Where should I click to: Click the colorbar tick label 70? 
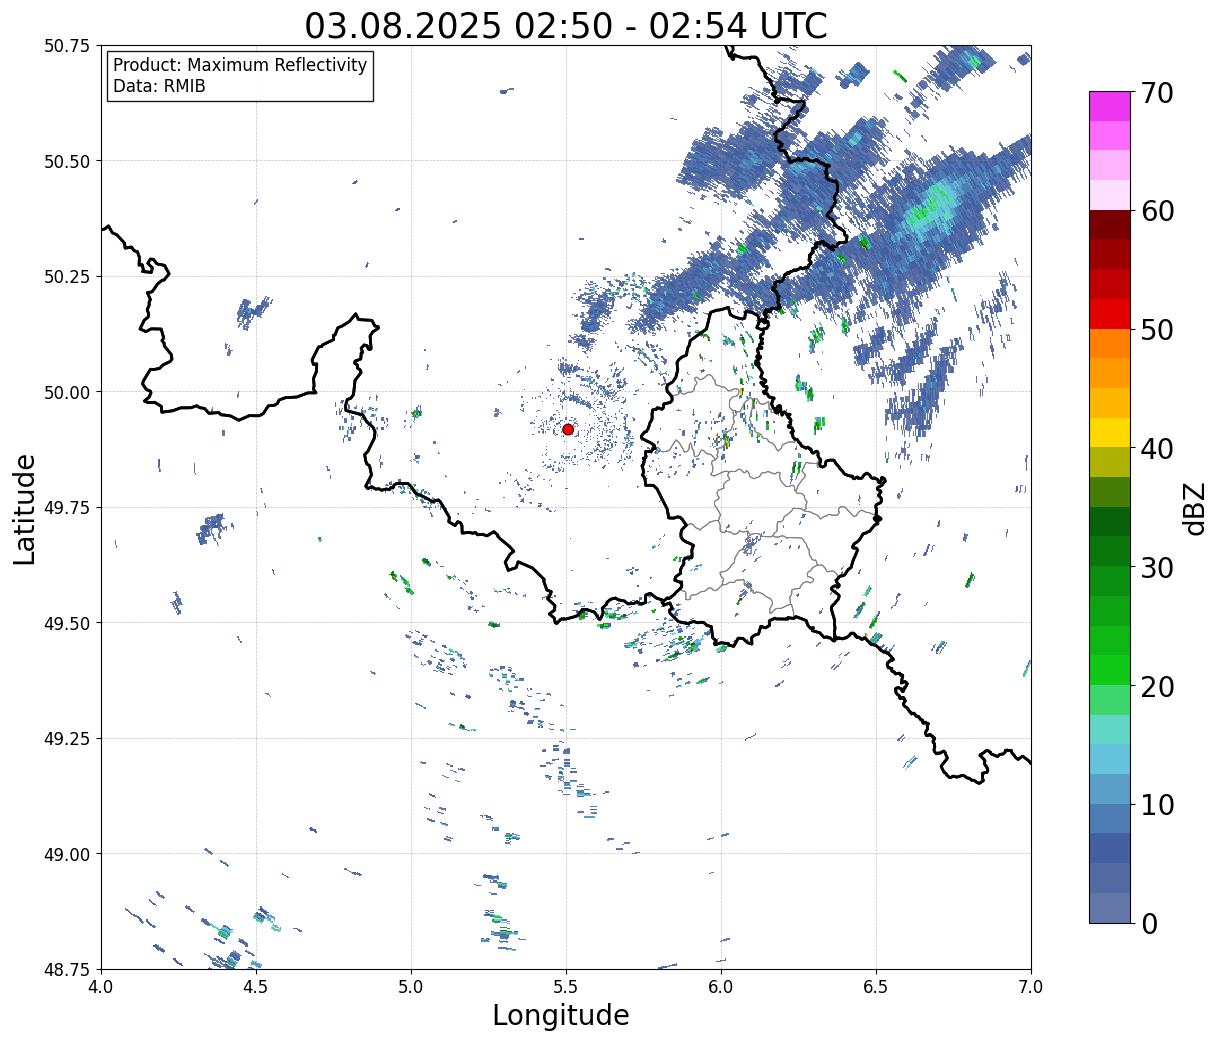(x=1157, y=93)
